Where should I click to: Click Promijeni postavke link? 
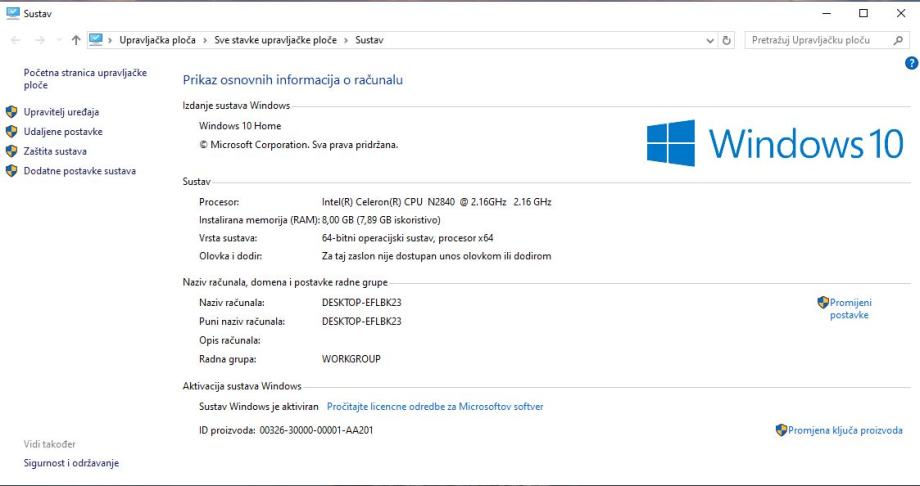point(850,309)
